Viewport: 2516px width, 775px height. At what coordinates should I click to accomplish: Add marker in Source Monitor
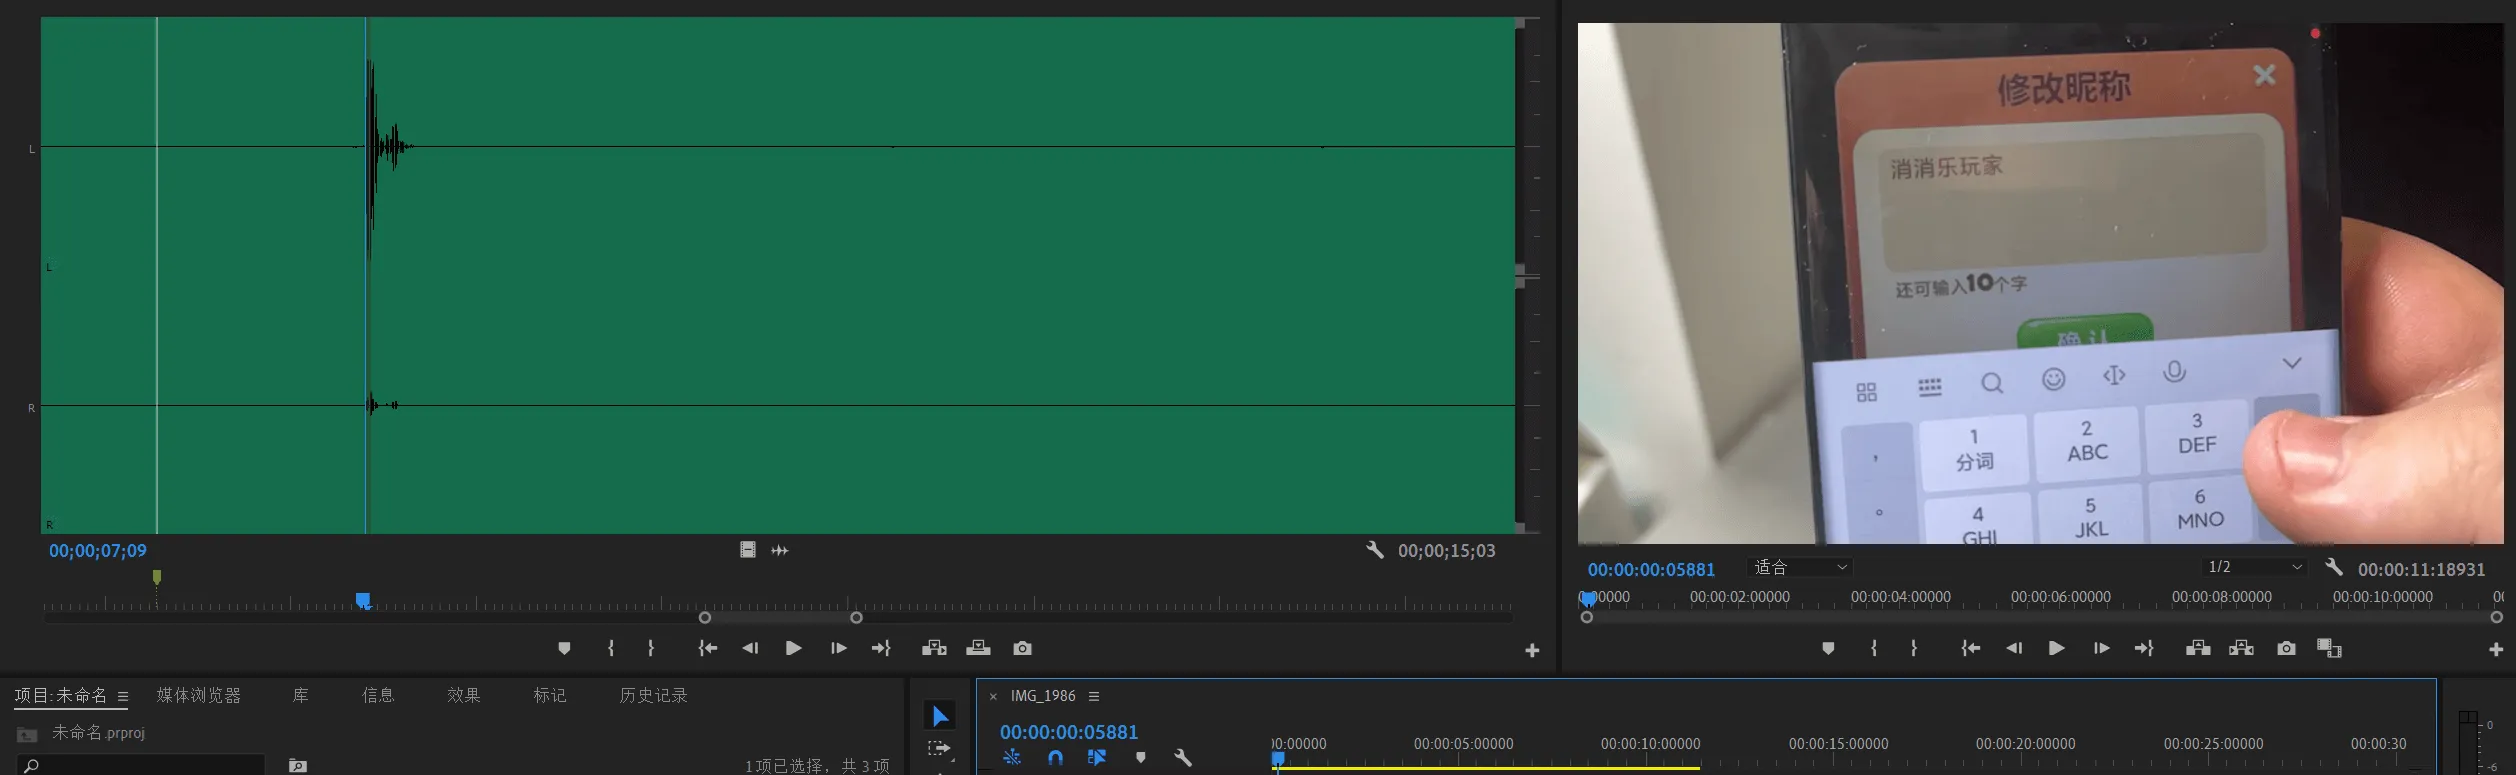pos(564,648)
